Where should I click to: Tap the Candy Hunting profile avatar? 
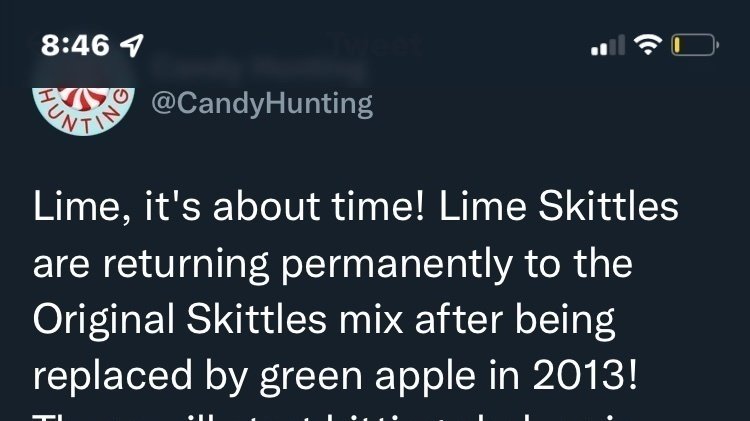tap(83, 98)
